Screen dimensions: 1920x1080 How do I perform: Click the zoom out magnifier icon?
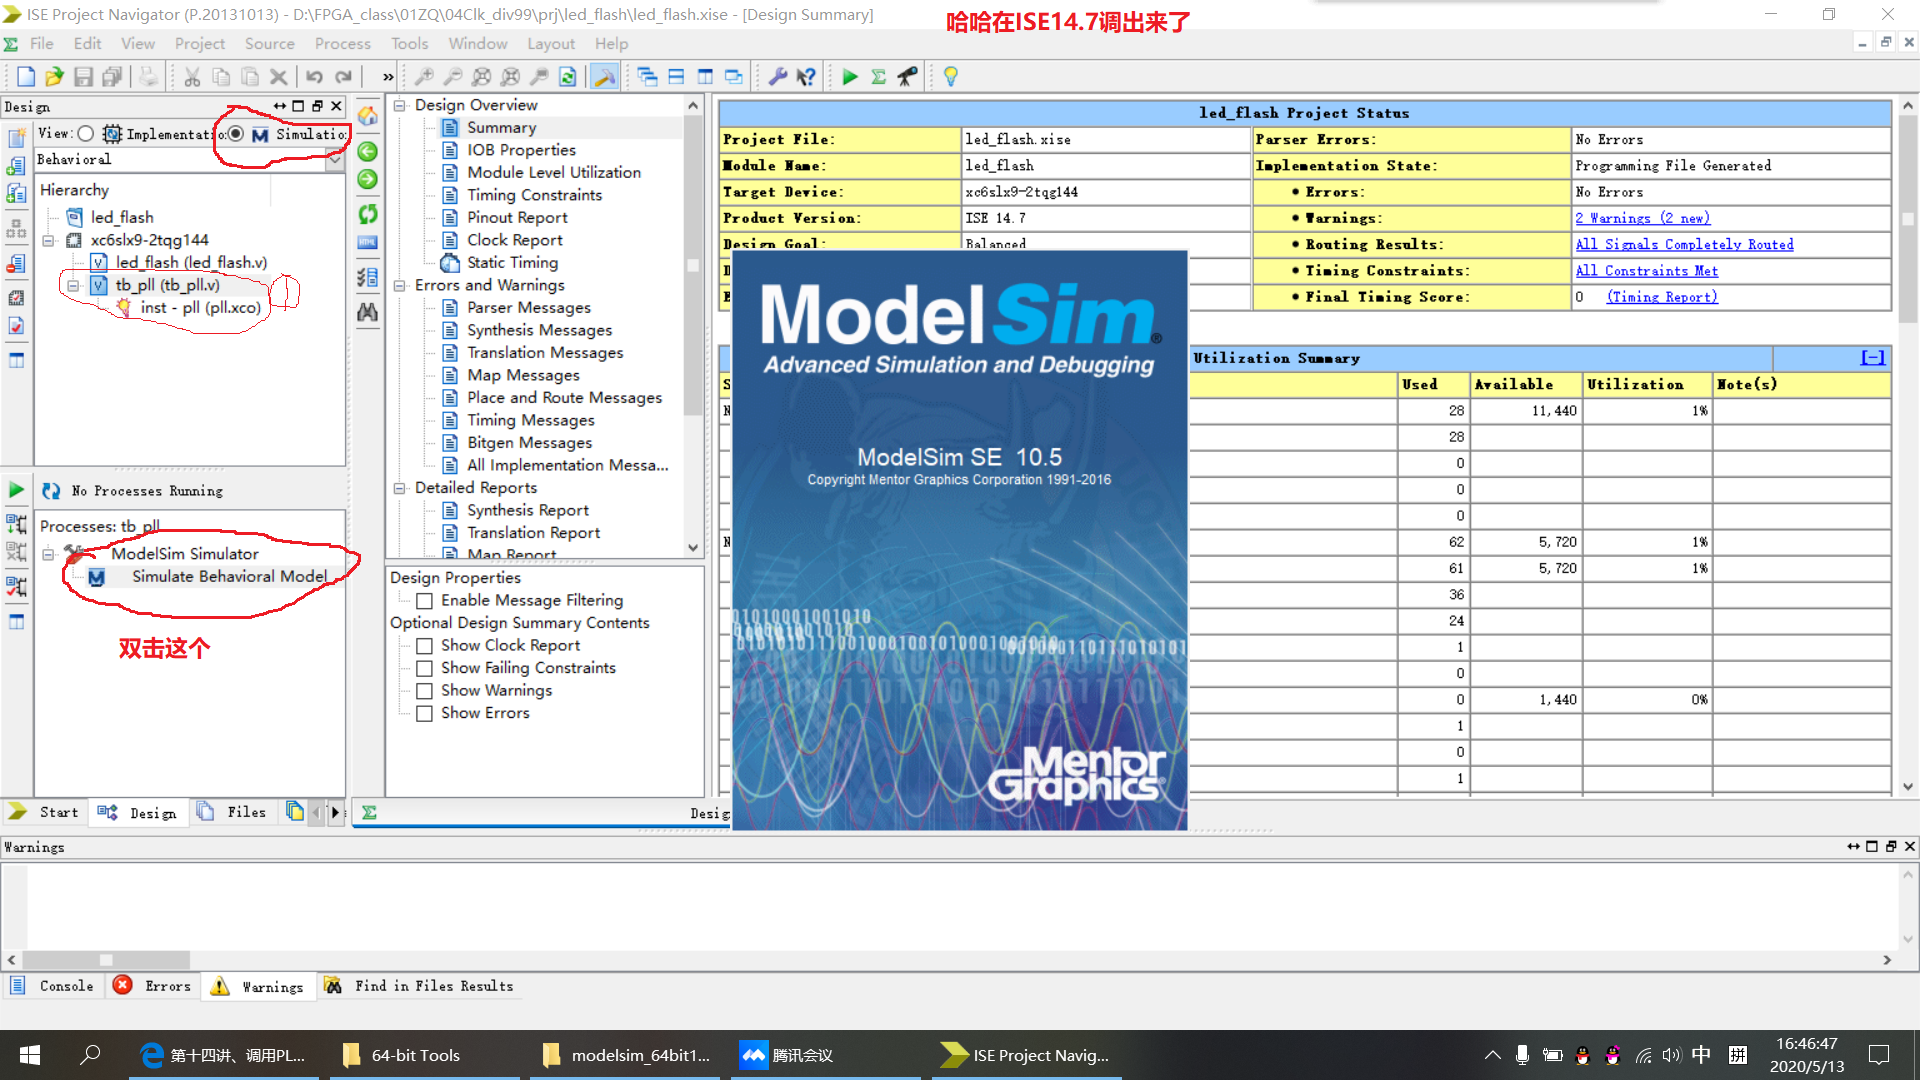[453, 77]
